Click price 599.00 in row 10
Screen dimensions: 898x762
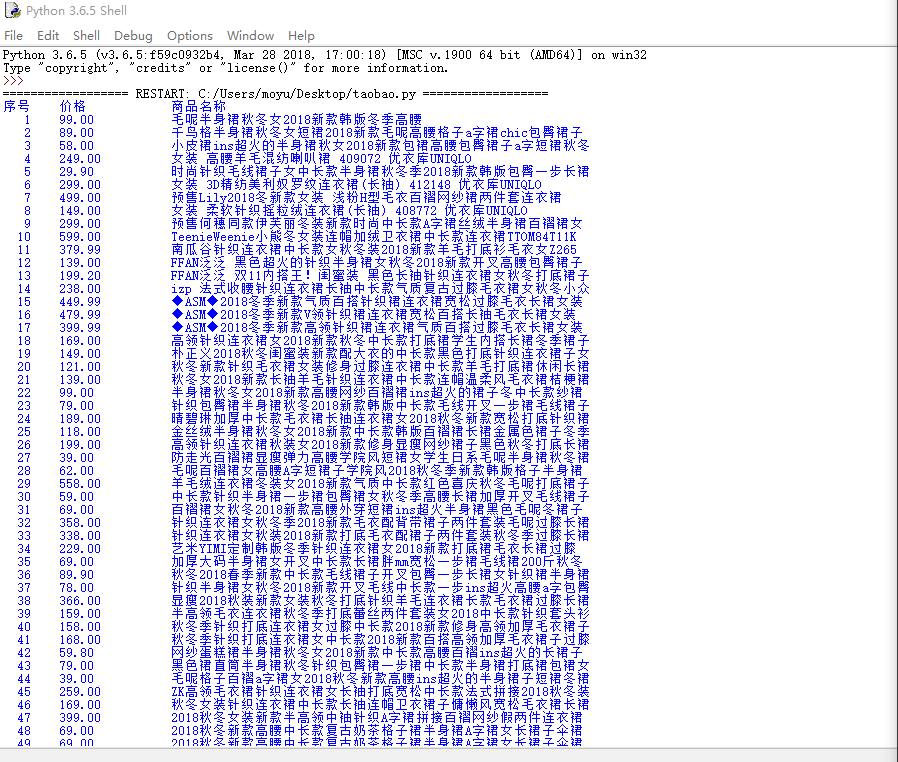80,236
